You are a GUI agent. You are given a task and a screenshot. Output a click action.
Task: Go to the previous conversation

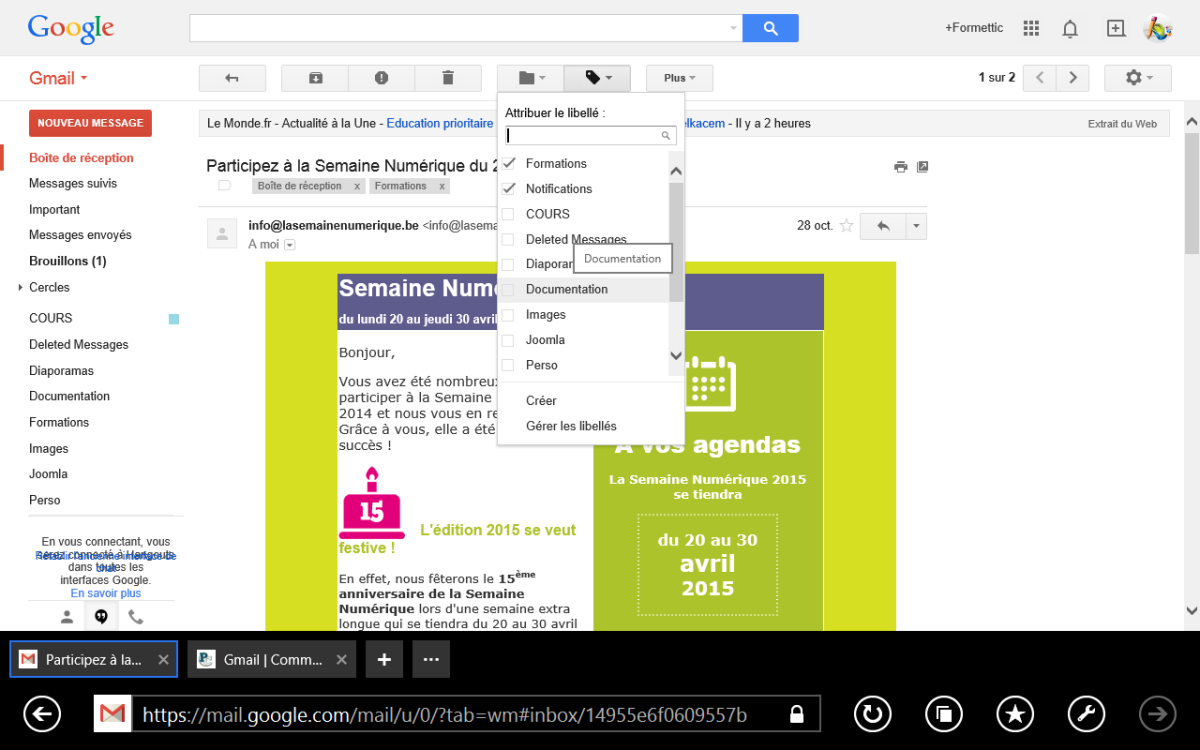[x=1040, y=78]
